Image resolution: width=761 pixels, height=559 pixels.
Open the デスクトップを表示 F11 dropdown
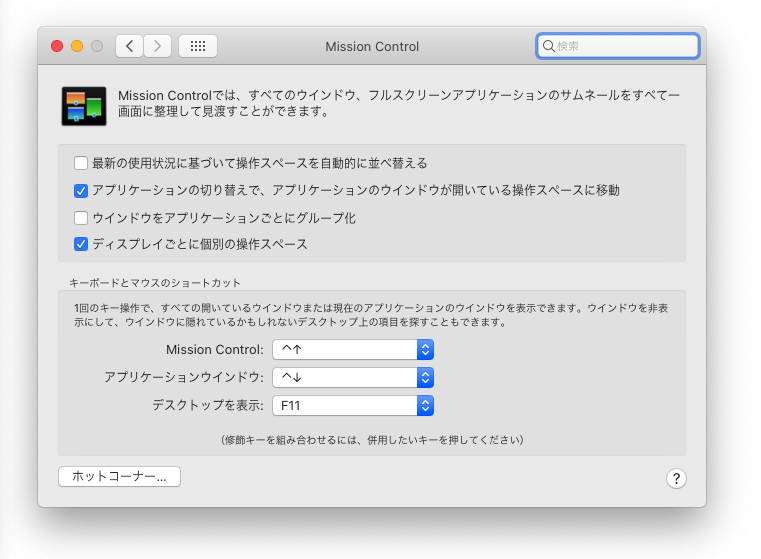tap(353, 405)
